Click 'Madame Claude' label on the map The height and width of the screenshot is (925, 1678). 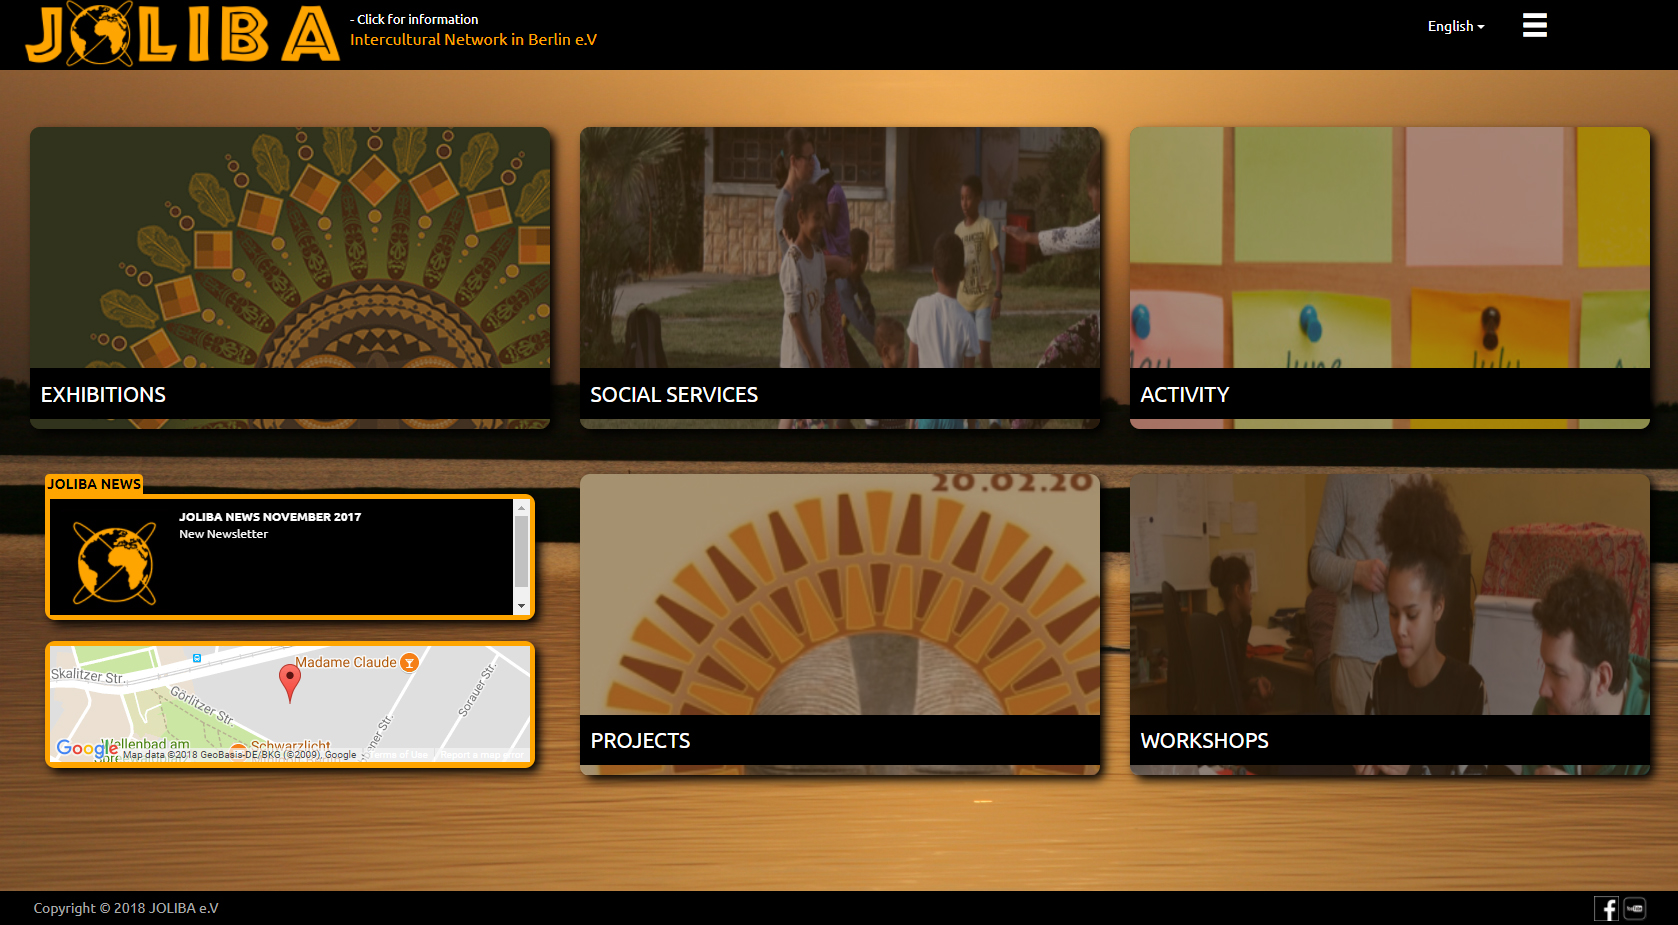(345, 662)
